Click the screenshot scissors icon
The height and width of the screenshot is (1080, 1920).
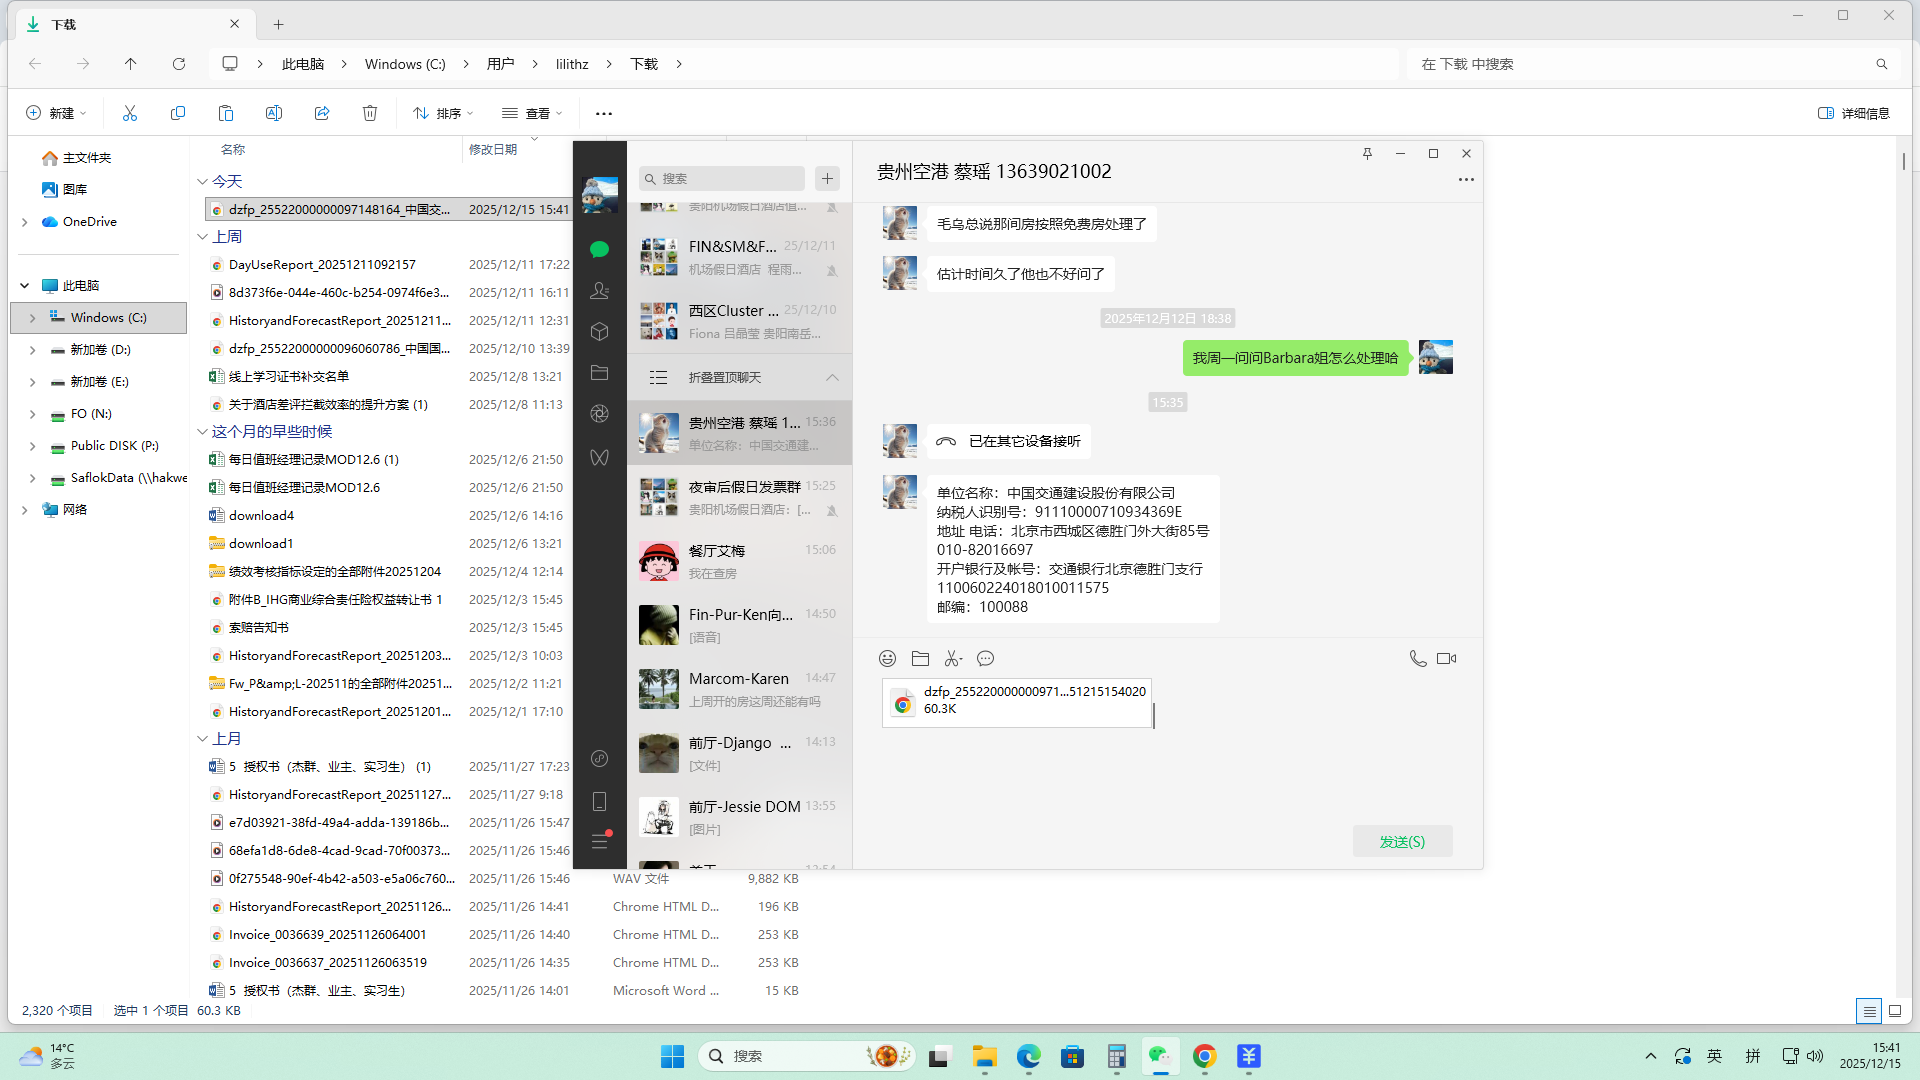click(x=952, y=658)
